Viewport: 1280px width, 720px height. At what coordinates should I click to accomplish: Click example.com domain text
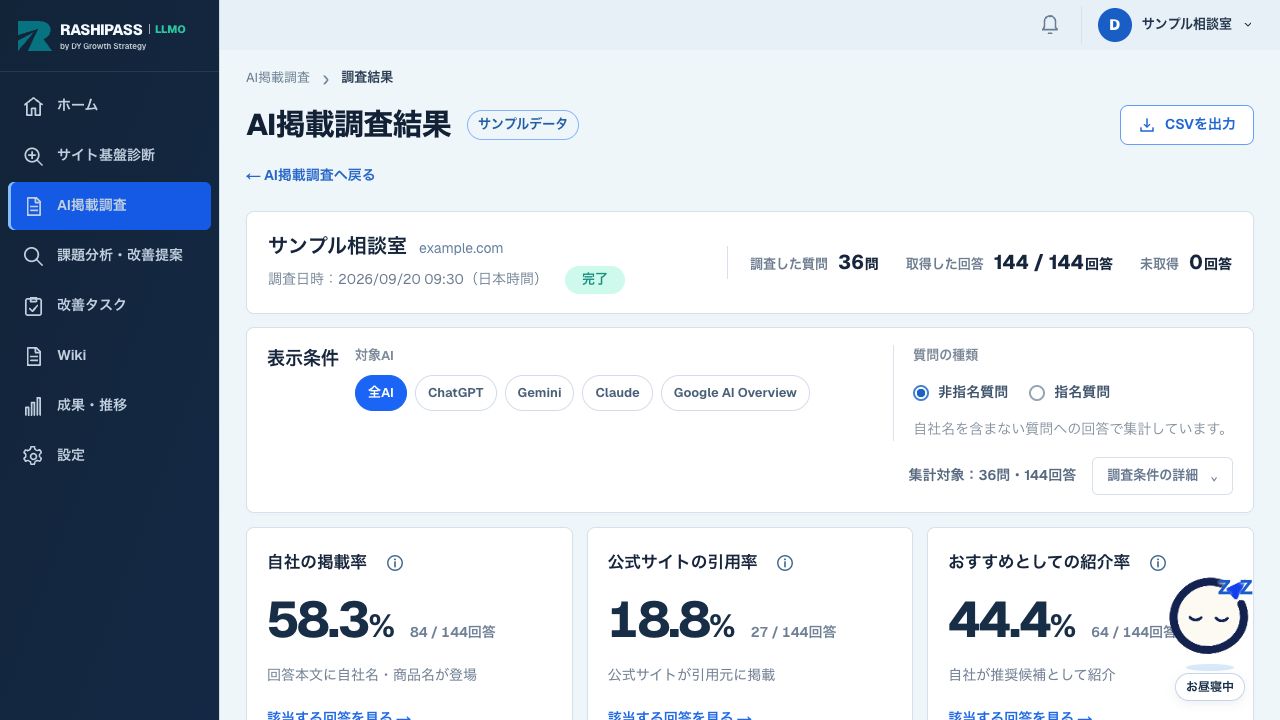[461, 248]
